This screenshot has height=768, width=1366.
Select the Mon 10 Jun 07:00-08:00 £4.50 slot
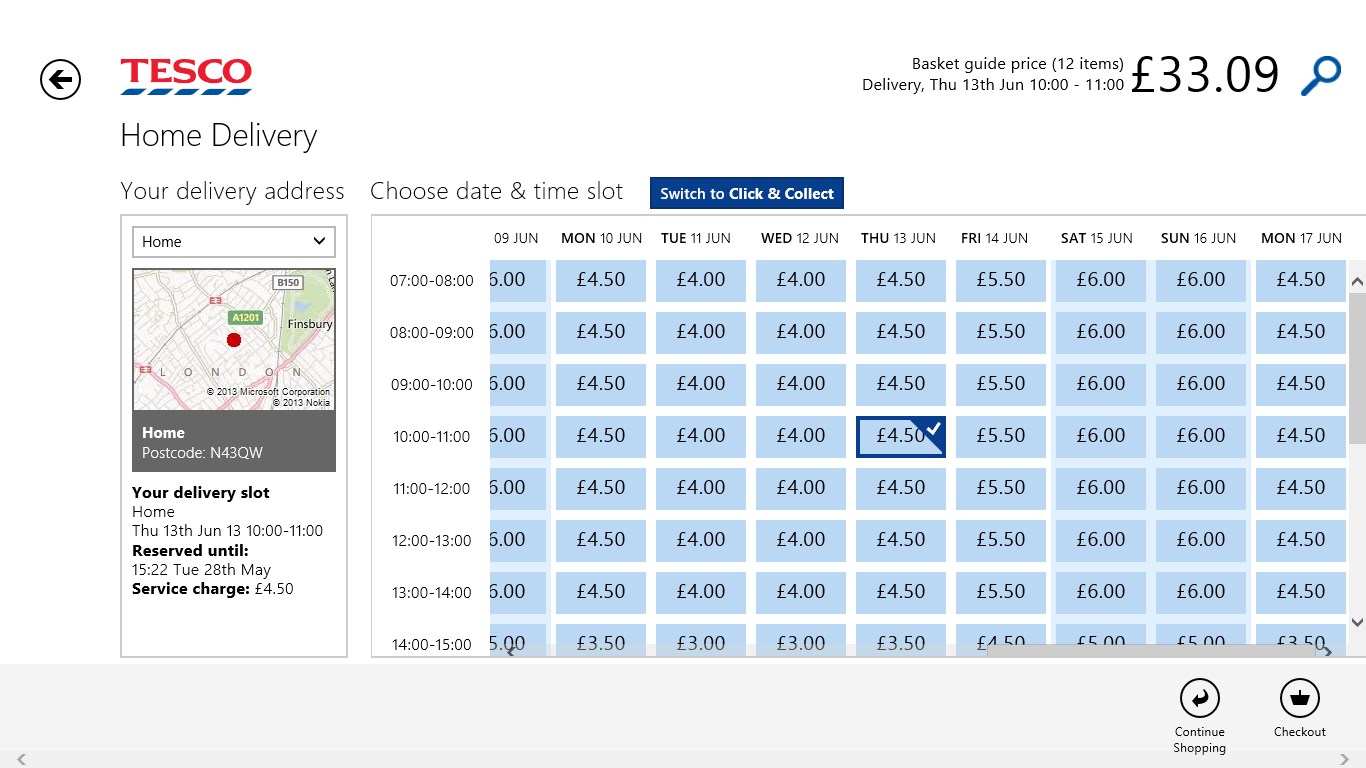click(x=600, y=279)
